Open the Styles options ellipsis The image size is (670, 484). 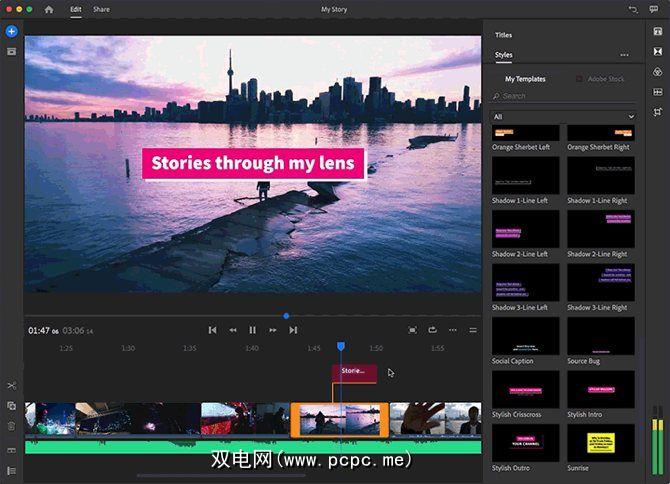click(x=624, y=55)
